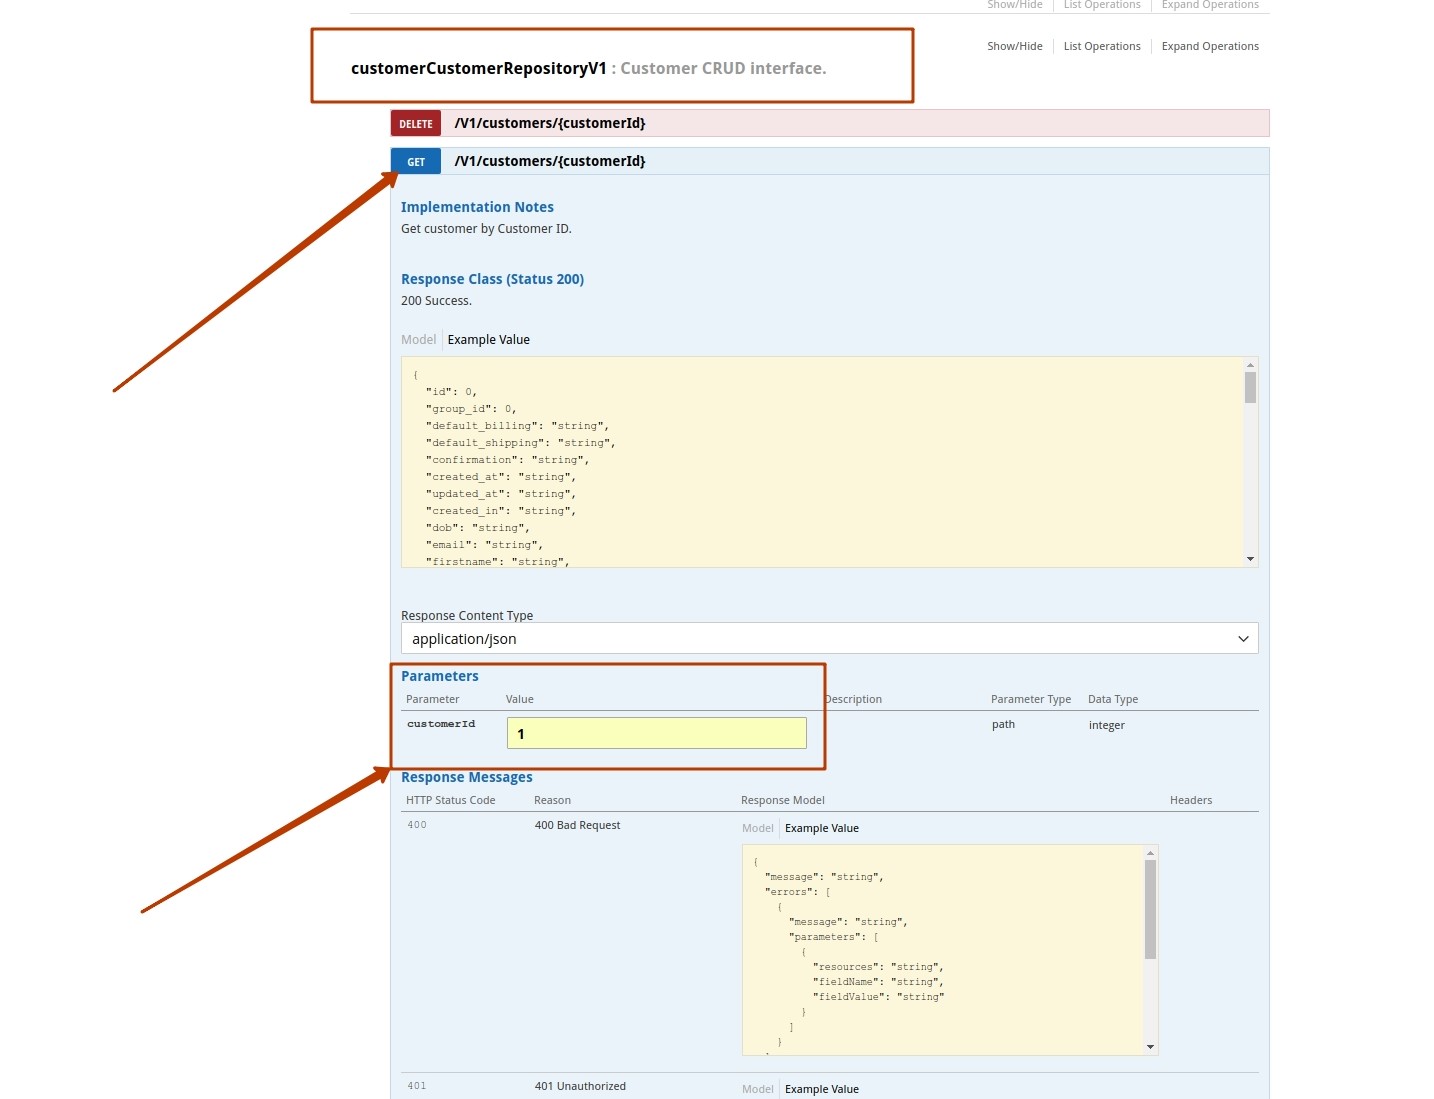The image size is (1434, 1099).
Task: Click List Operations for customerCustomerRepositoryV1
Action: coord(1102,46)
